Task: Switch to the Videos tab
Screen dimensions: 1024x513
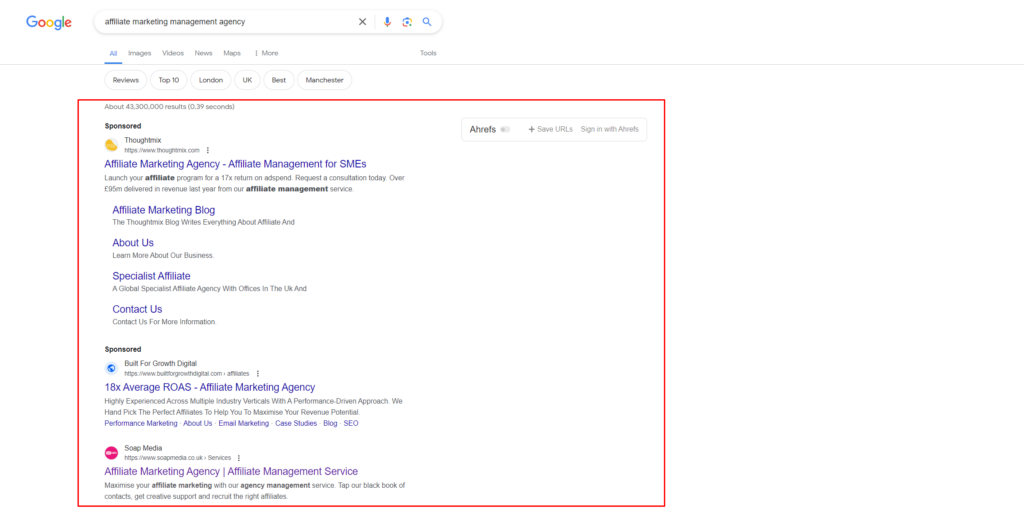Action: click(x=173, y=53)
